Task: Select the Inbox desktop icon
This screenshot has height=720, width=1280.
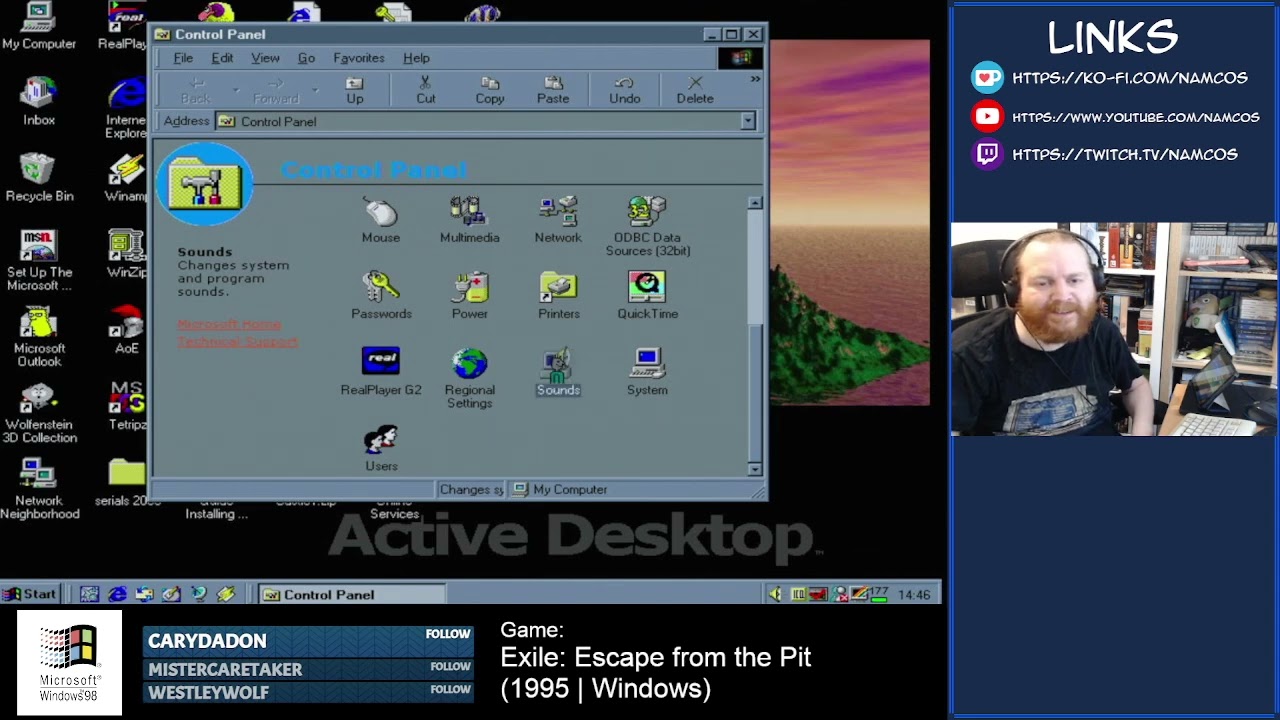Action: pyautogui.click(x=39, y=101)
